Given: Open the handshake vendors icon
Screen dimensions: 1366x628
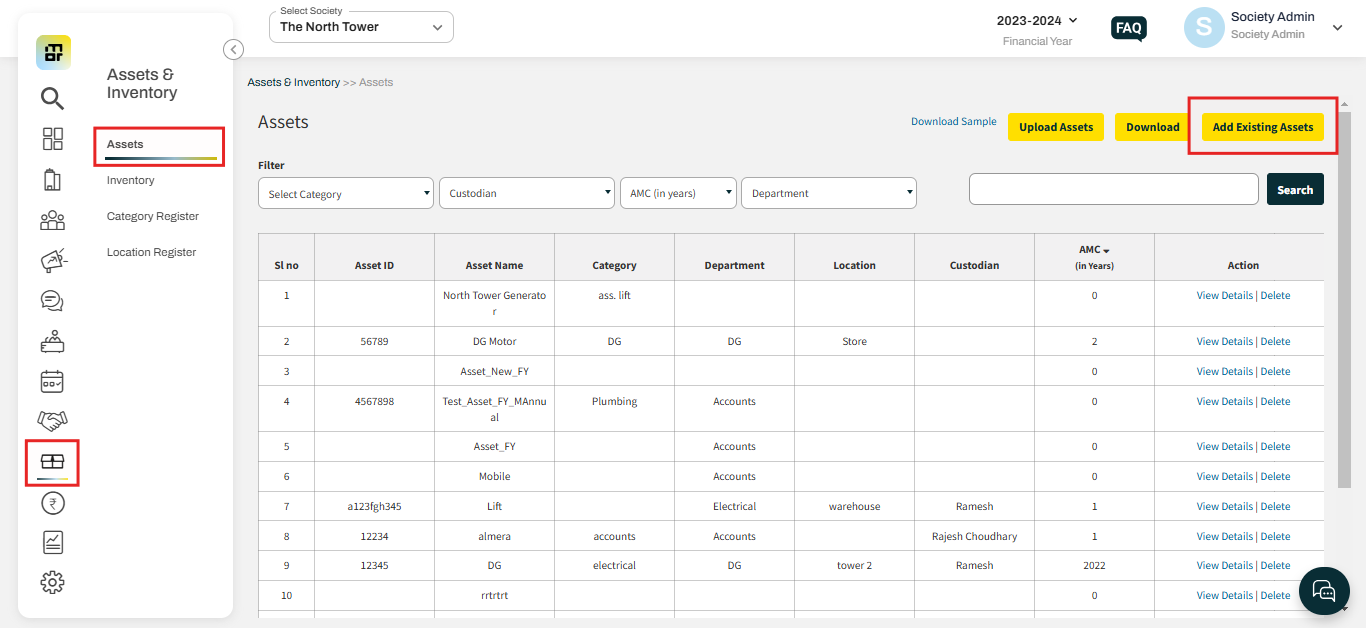Looking at the screenshot, I should tap(52, 421).
